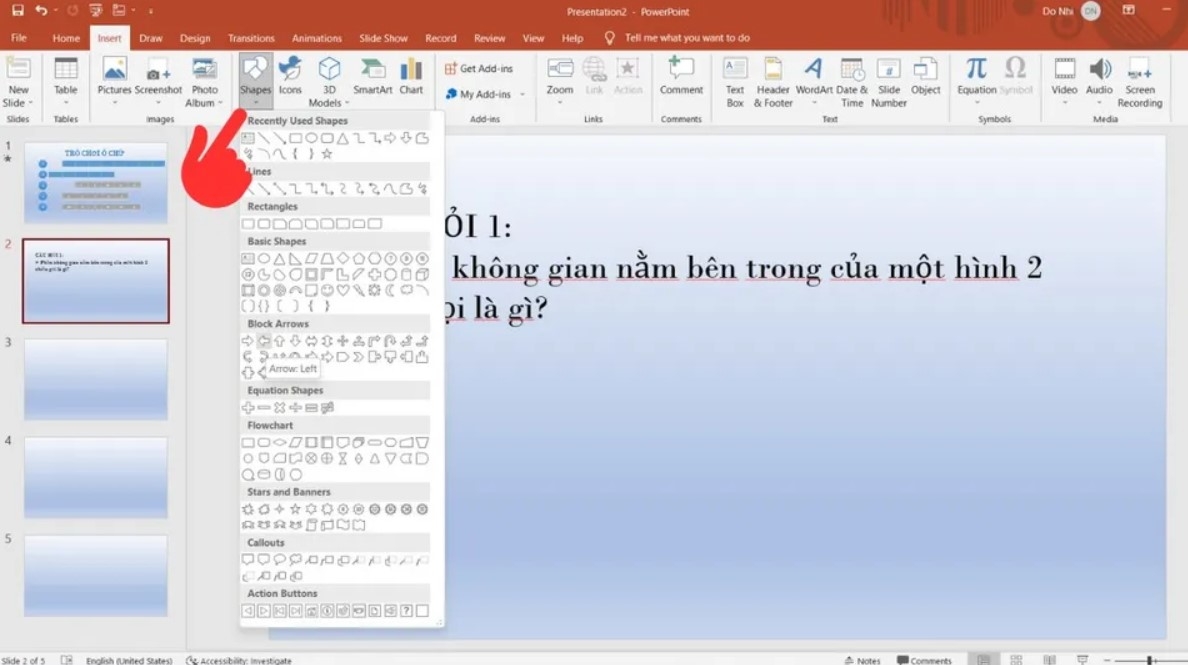Switch to the Design tab
1188x665 pixels.
point(195,38)
